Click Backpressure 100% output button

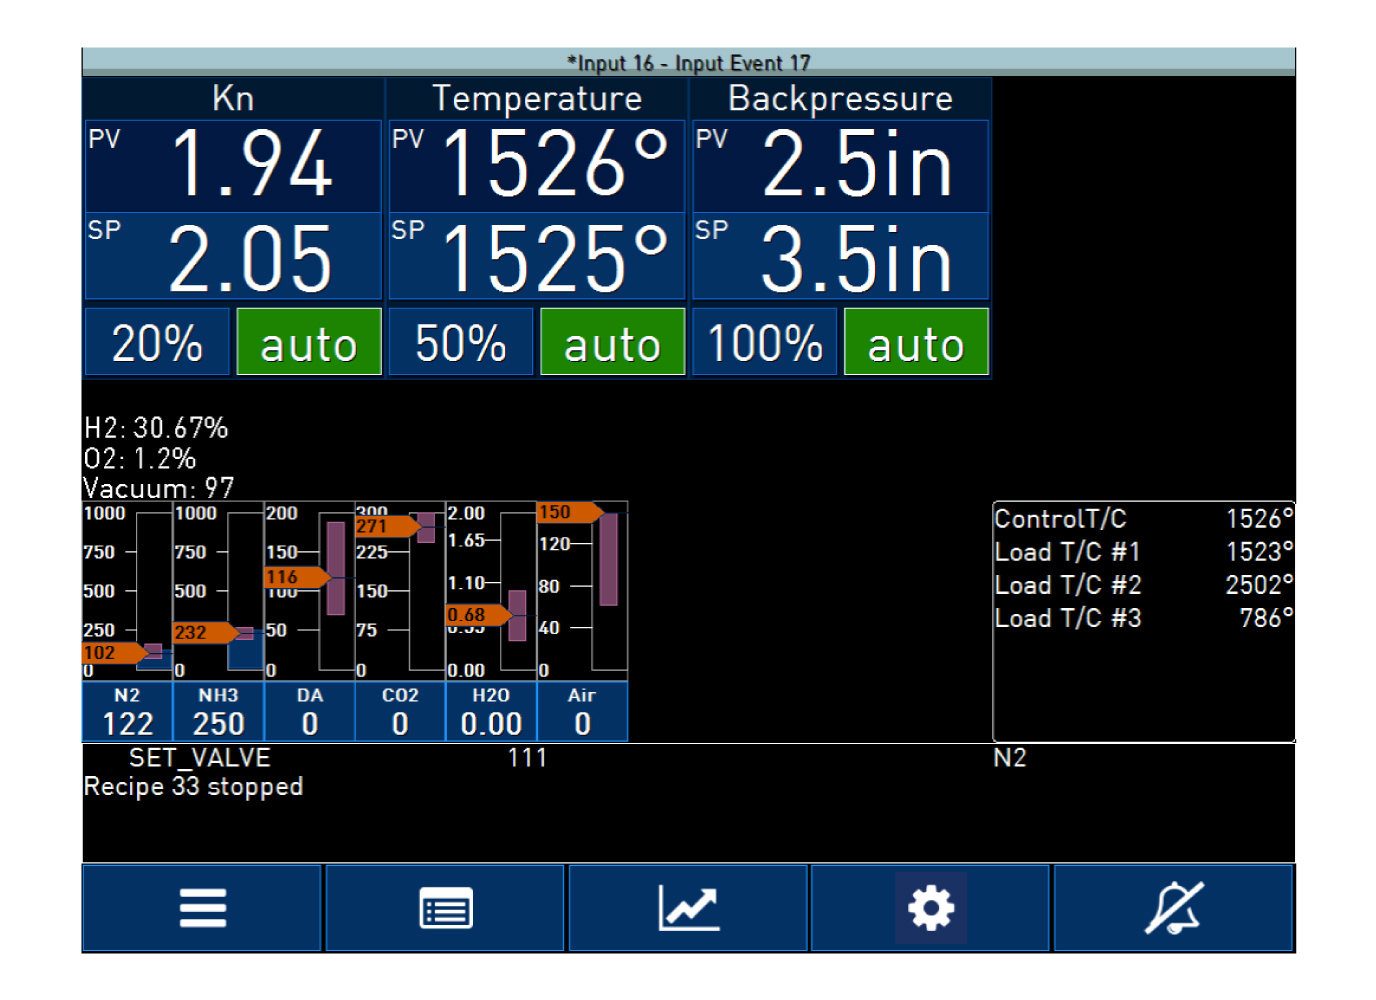765,343
